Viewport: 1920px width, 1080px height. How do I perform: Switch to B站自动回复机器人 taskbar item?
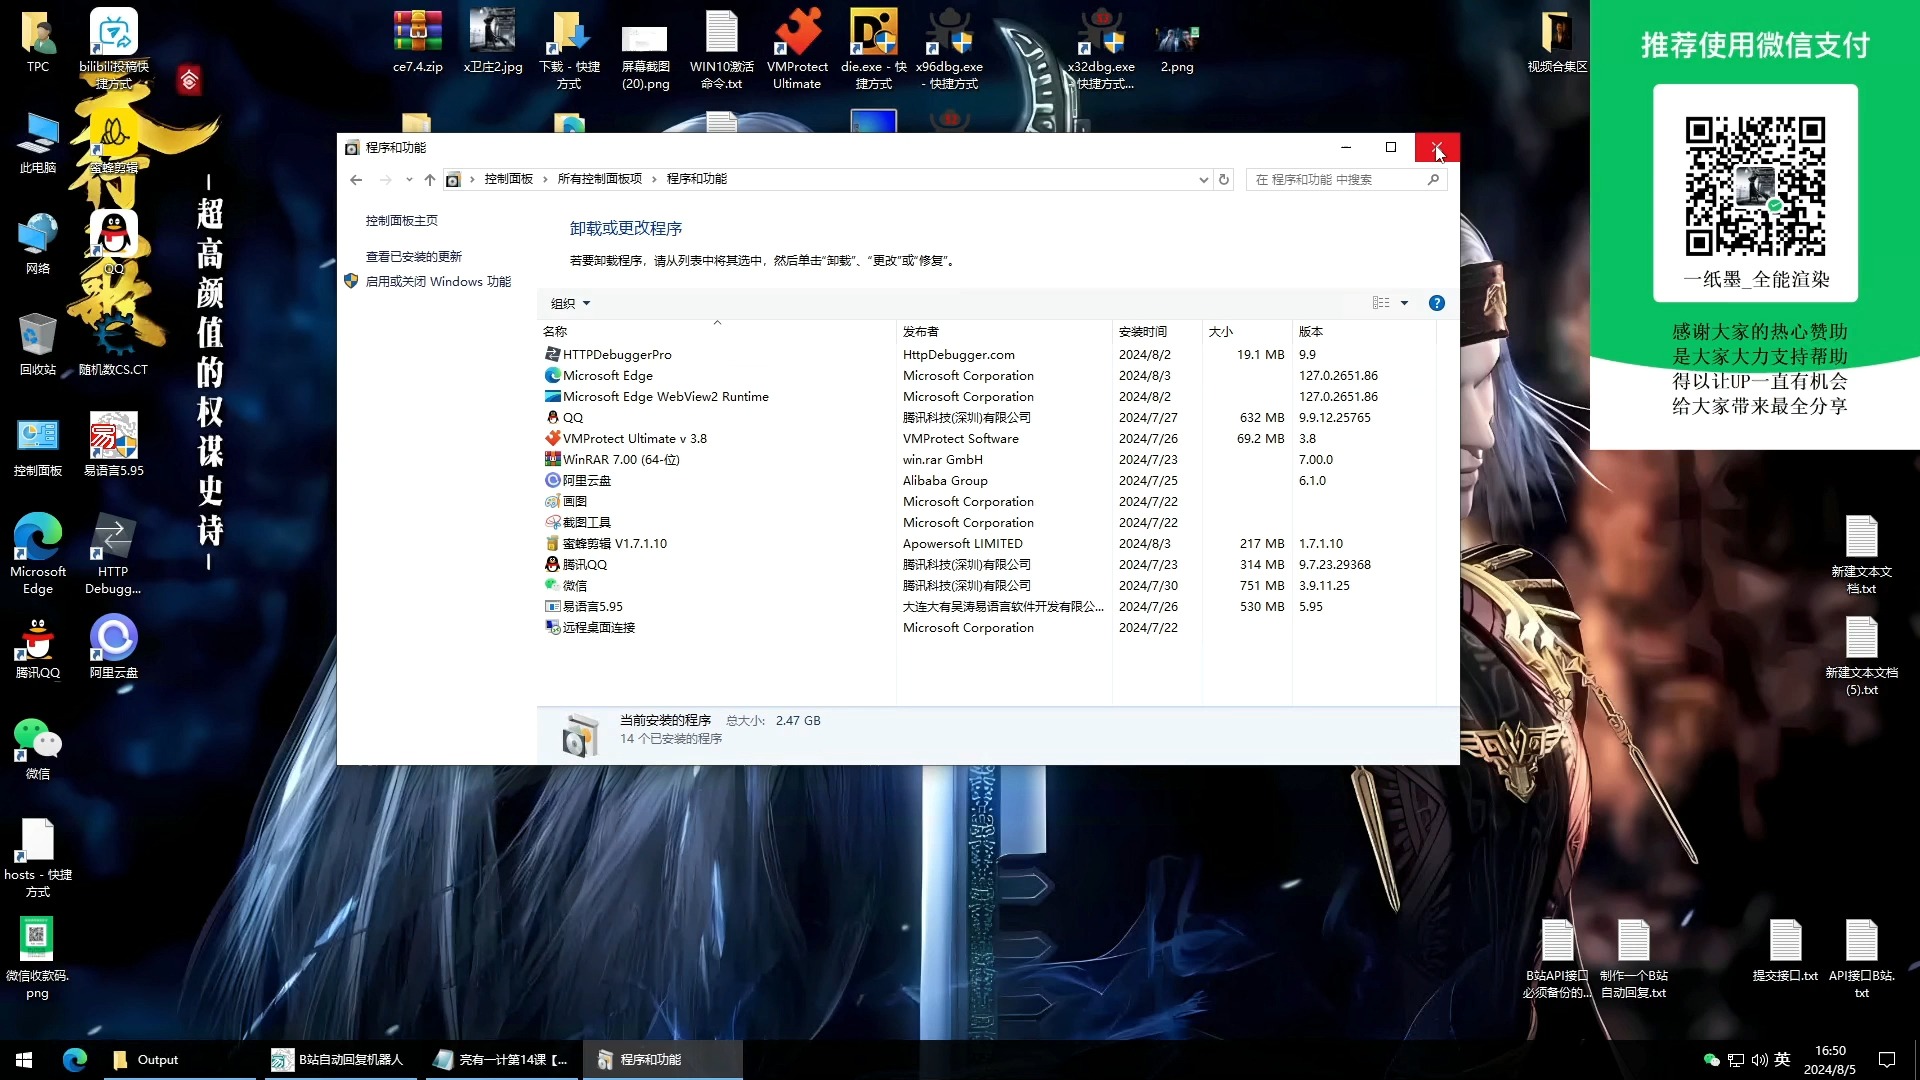(342, 1059)
